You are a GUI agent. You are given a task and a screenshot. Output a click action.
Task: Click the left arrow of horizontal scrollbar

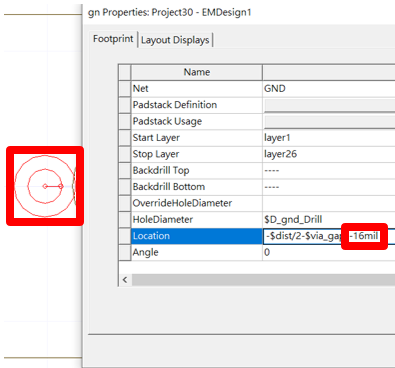coord(125,280)
